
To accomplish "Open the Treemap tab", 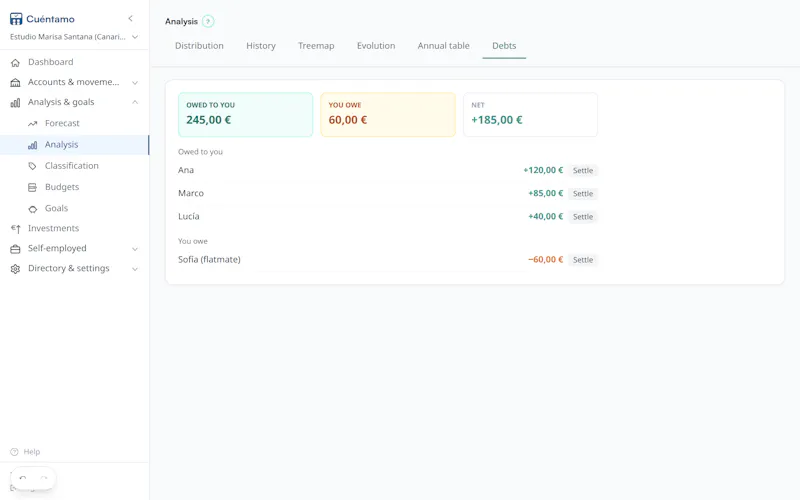I will [x=316, y=46].
